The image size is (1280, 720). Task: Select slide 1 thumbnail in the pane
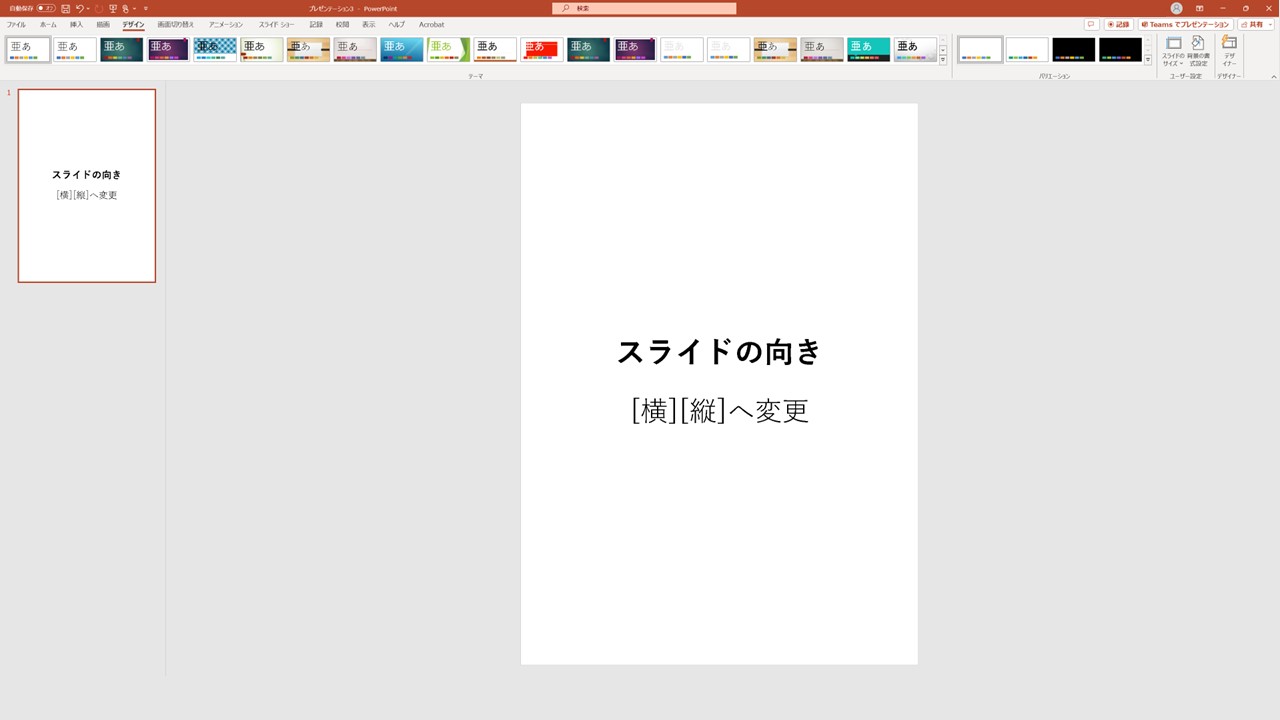tap(87, 184)
